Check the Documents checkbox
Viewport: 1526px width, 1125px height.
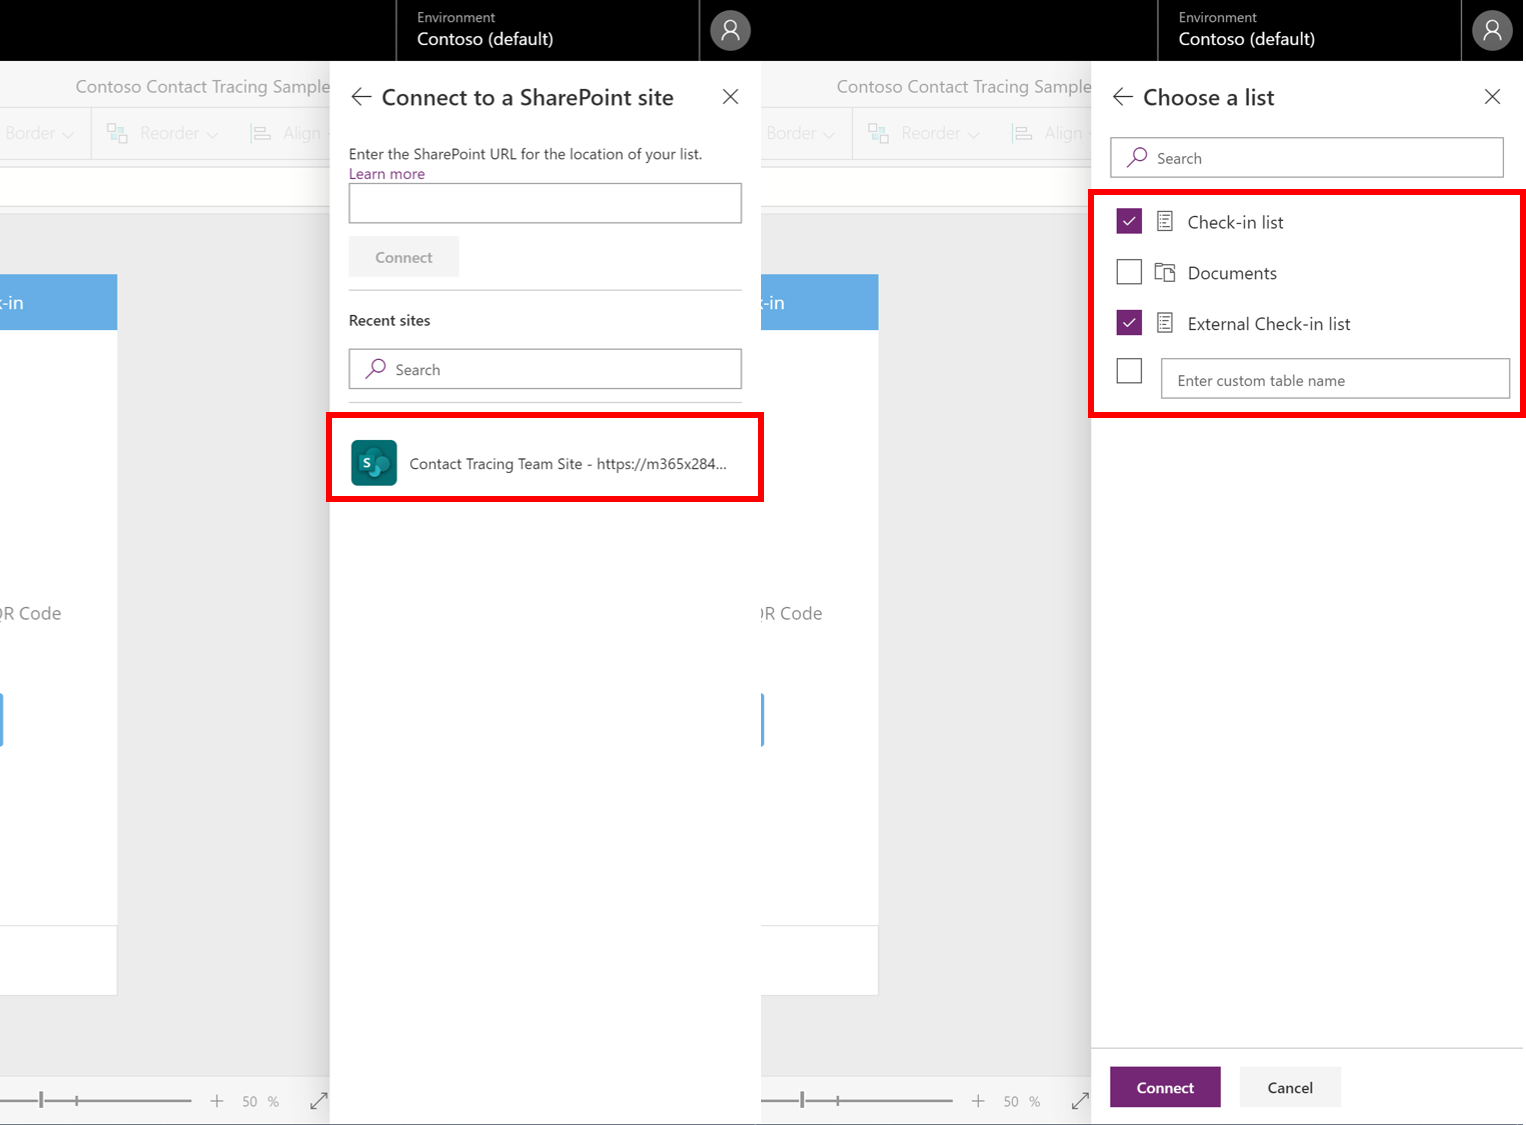click(1129, 272)
